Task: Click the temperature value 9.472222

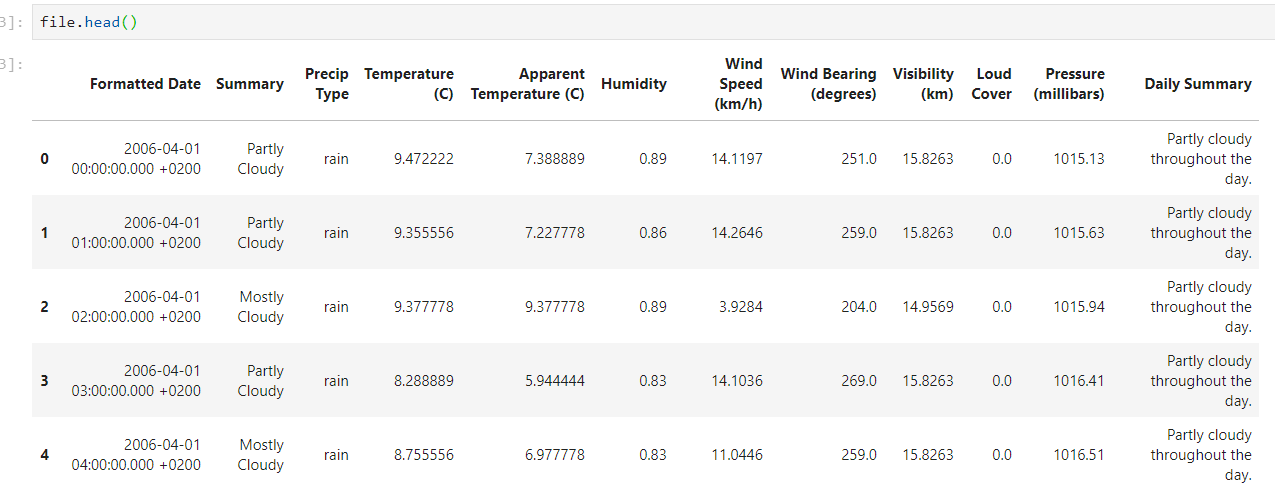Action: (424, 159)
